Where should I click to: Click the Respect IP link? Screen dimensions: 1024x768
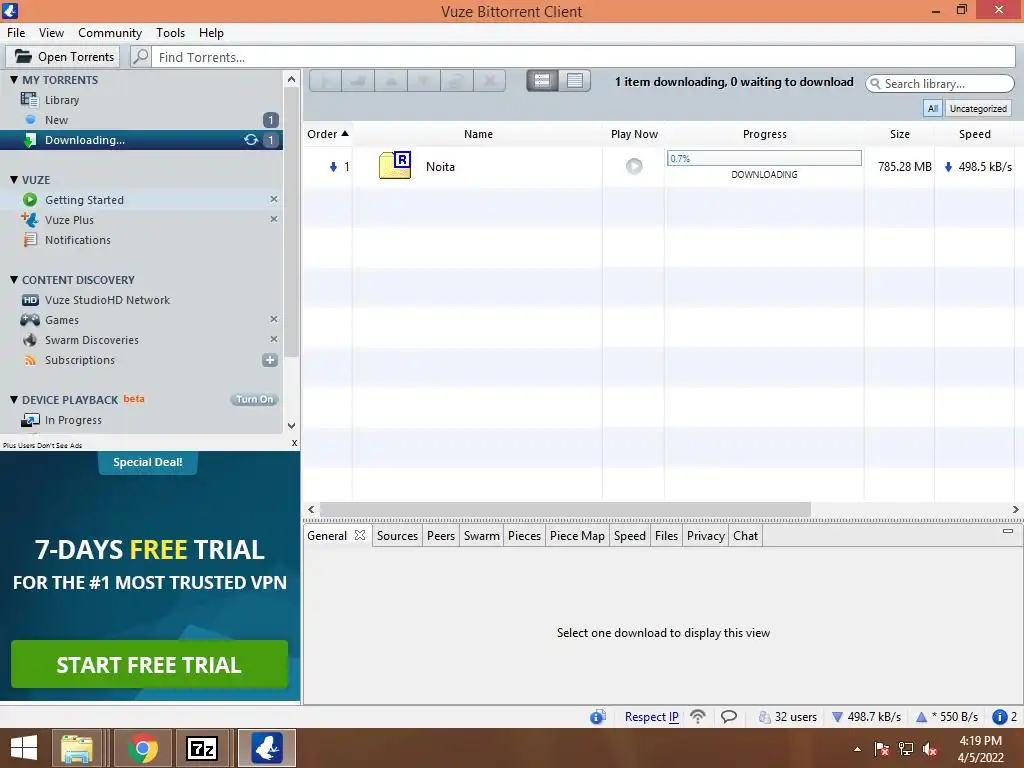651,716
